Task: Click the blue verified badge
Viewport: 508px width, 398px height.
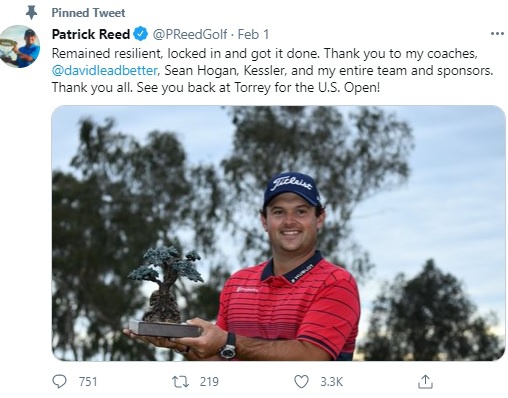Action: point(141,34)
